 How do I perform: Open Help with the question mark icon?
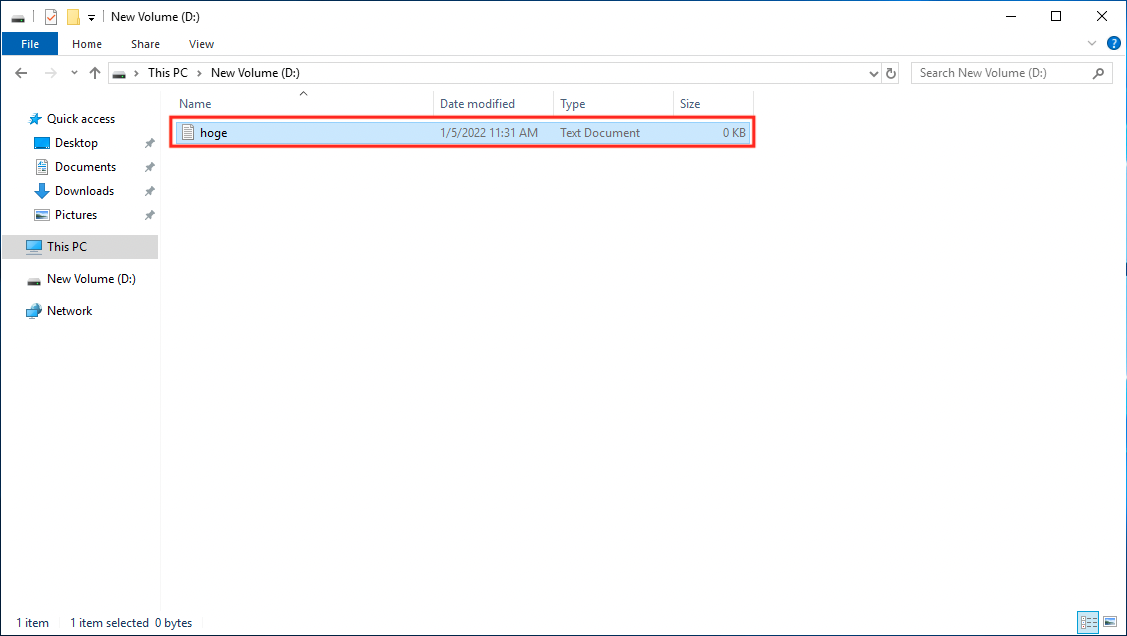(1114, 43)
